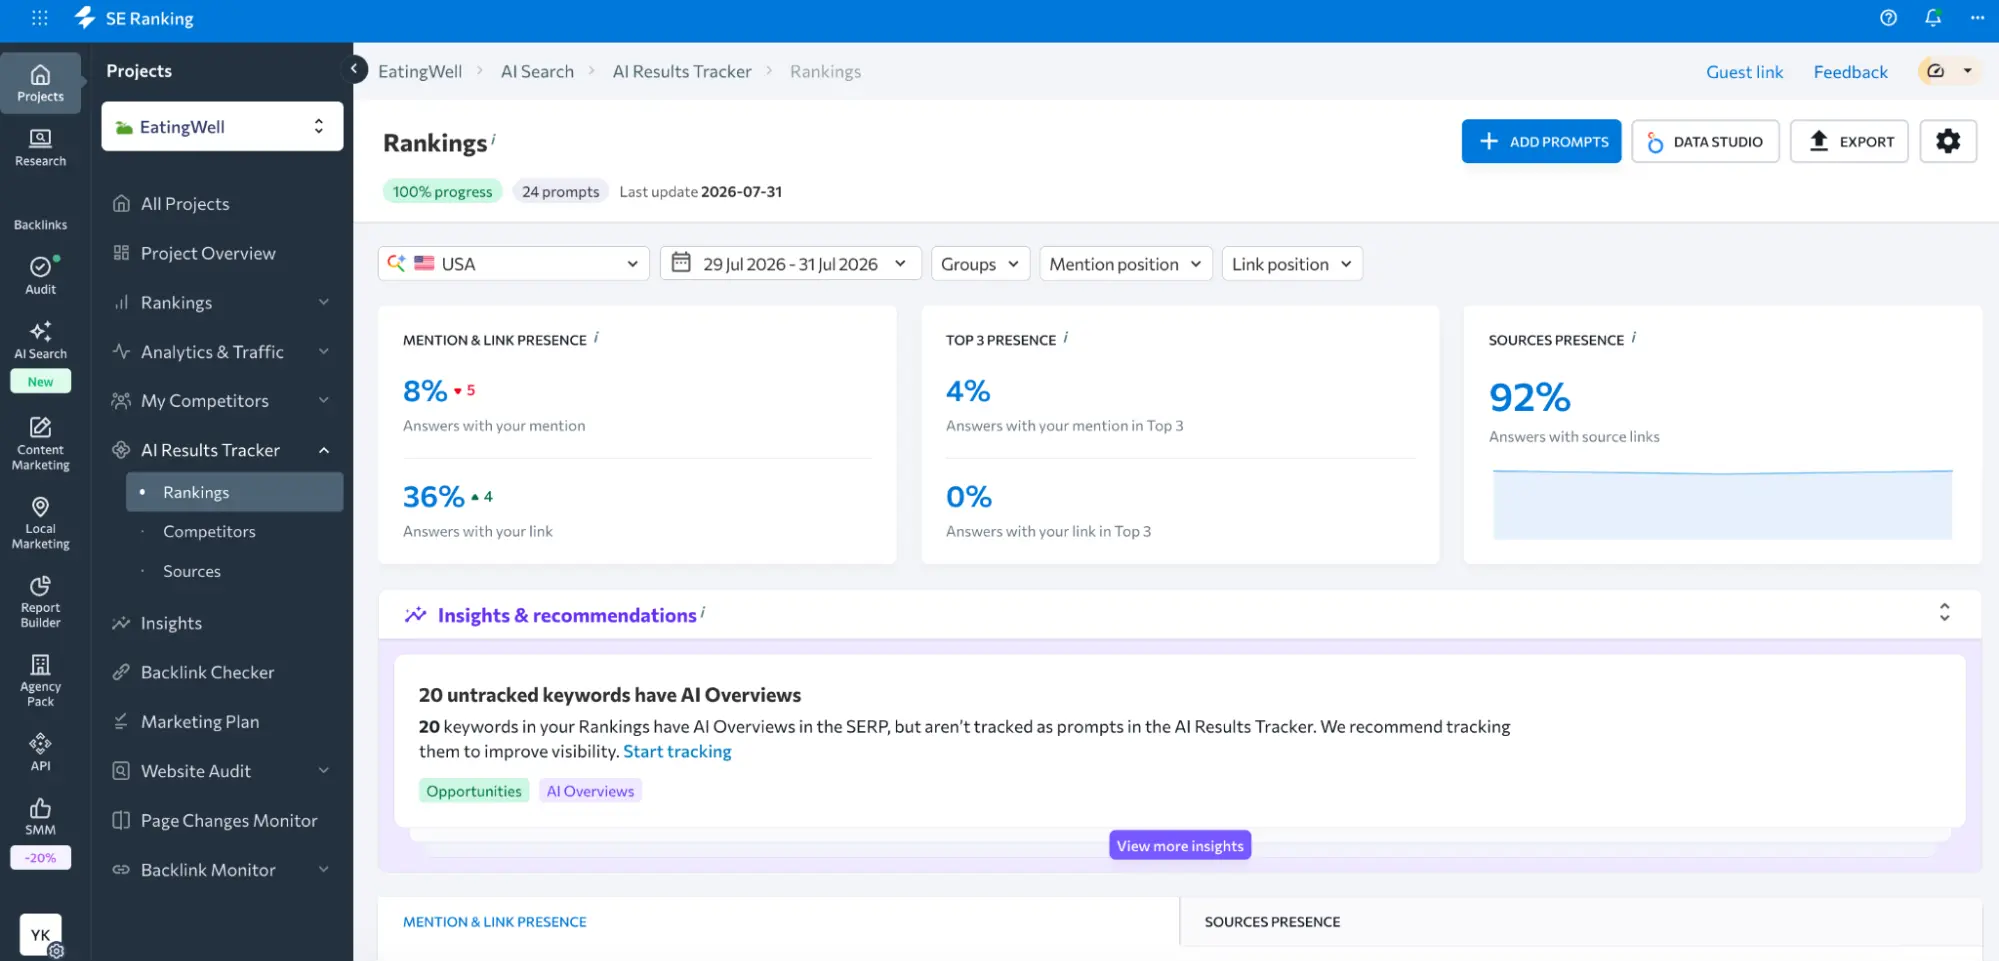Screen dimensions: 1999x962
Task: Collapse the Projects sidebar panel
Action: (353, 69)
